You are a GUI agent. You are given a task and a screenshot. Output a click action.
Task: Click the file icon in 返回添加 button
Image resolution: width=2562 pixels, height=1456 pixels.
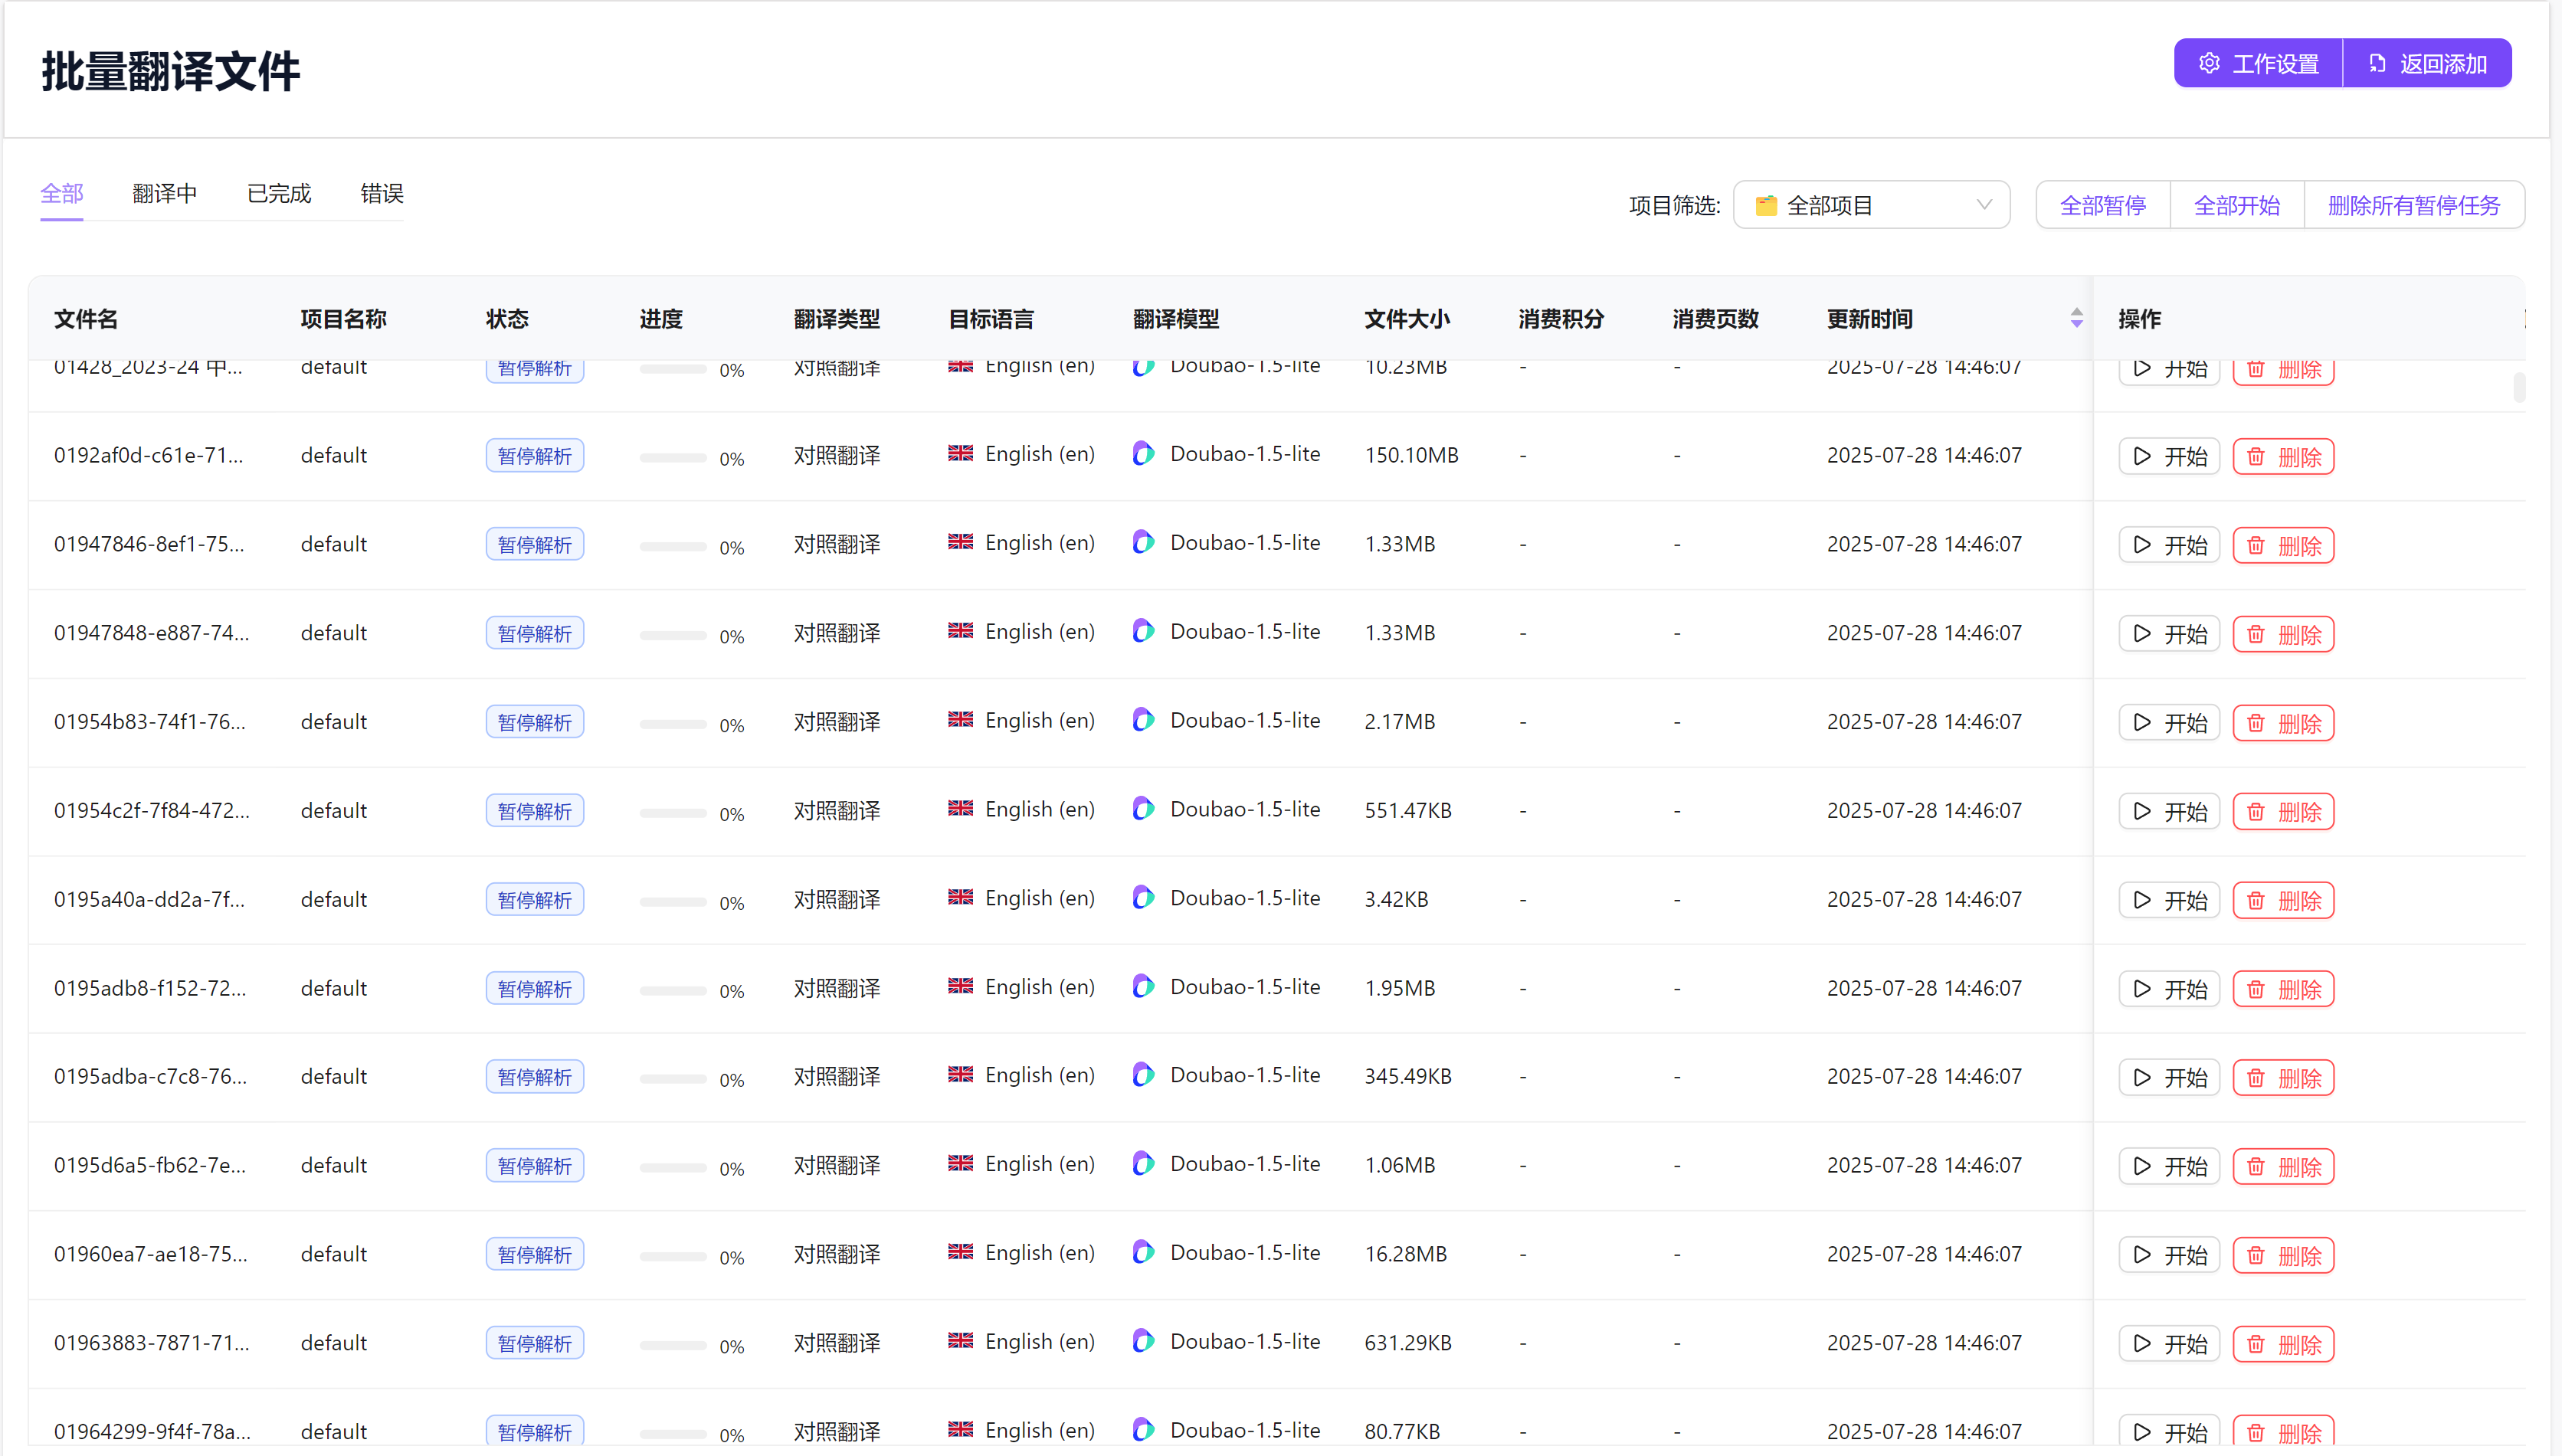pyautogui.click(x=2377, y=64)
